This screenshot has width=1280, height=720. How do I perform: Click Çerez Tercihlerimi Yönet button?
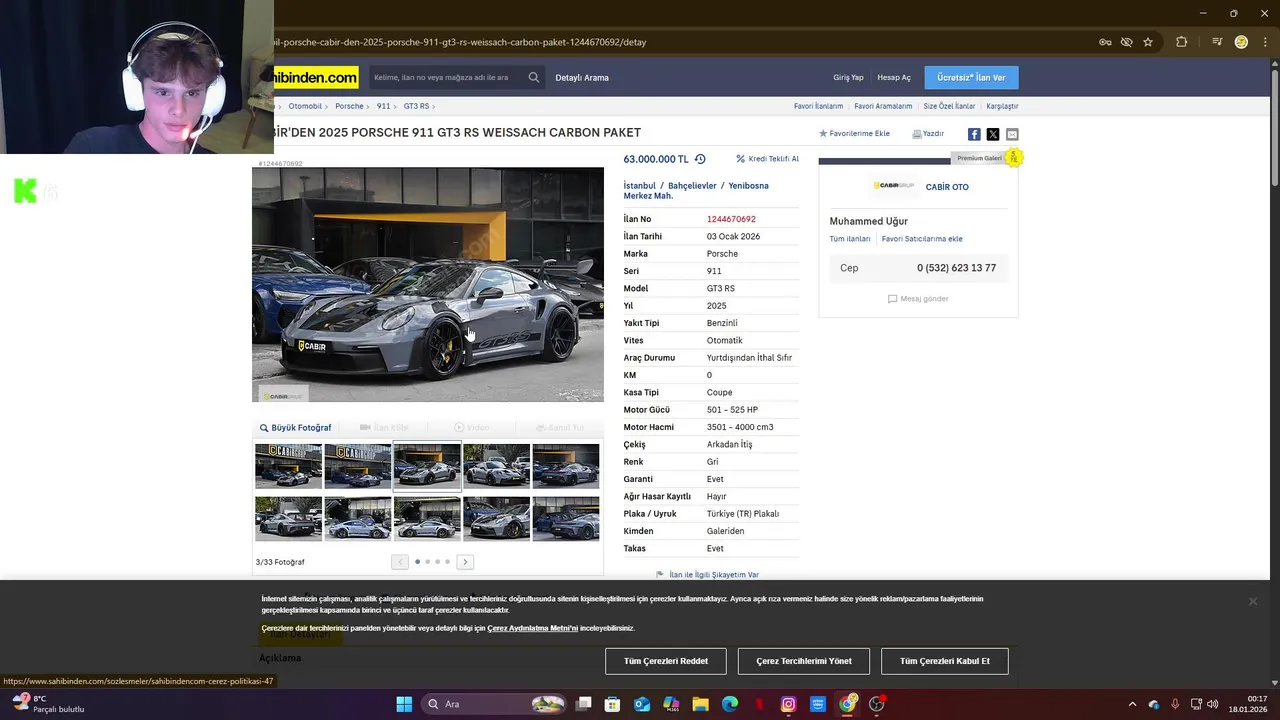804,661
